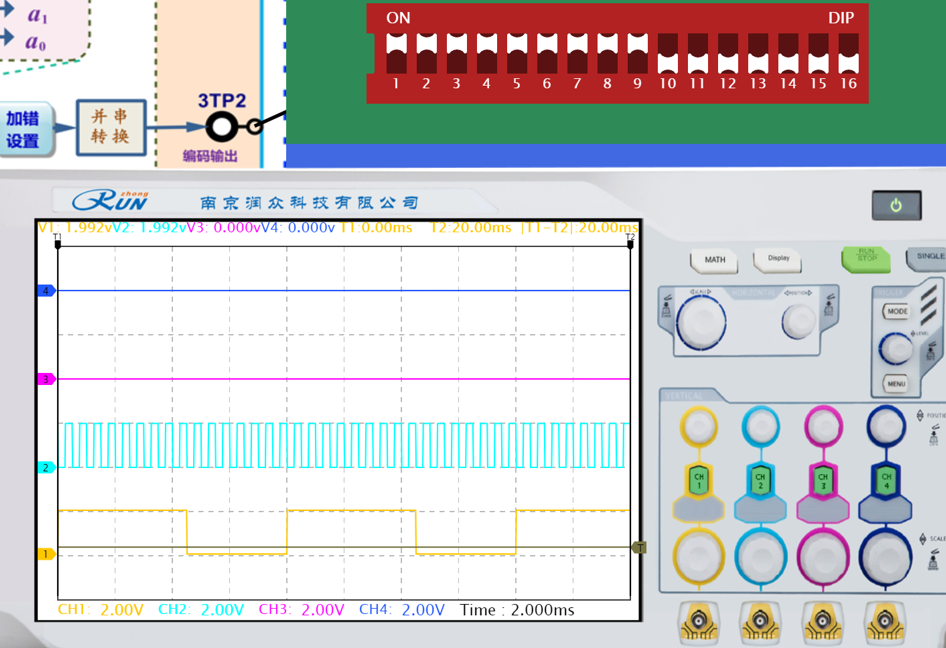Viewport: 946px width, 648px height.
Task: Toggle DIP switch 1
Action: [396, 53]
